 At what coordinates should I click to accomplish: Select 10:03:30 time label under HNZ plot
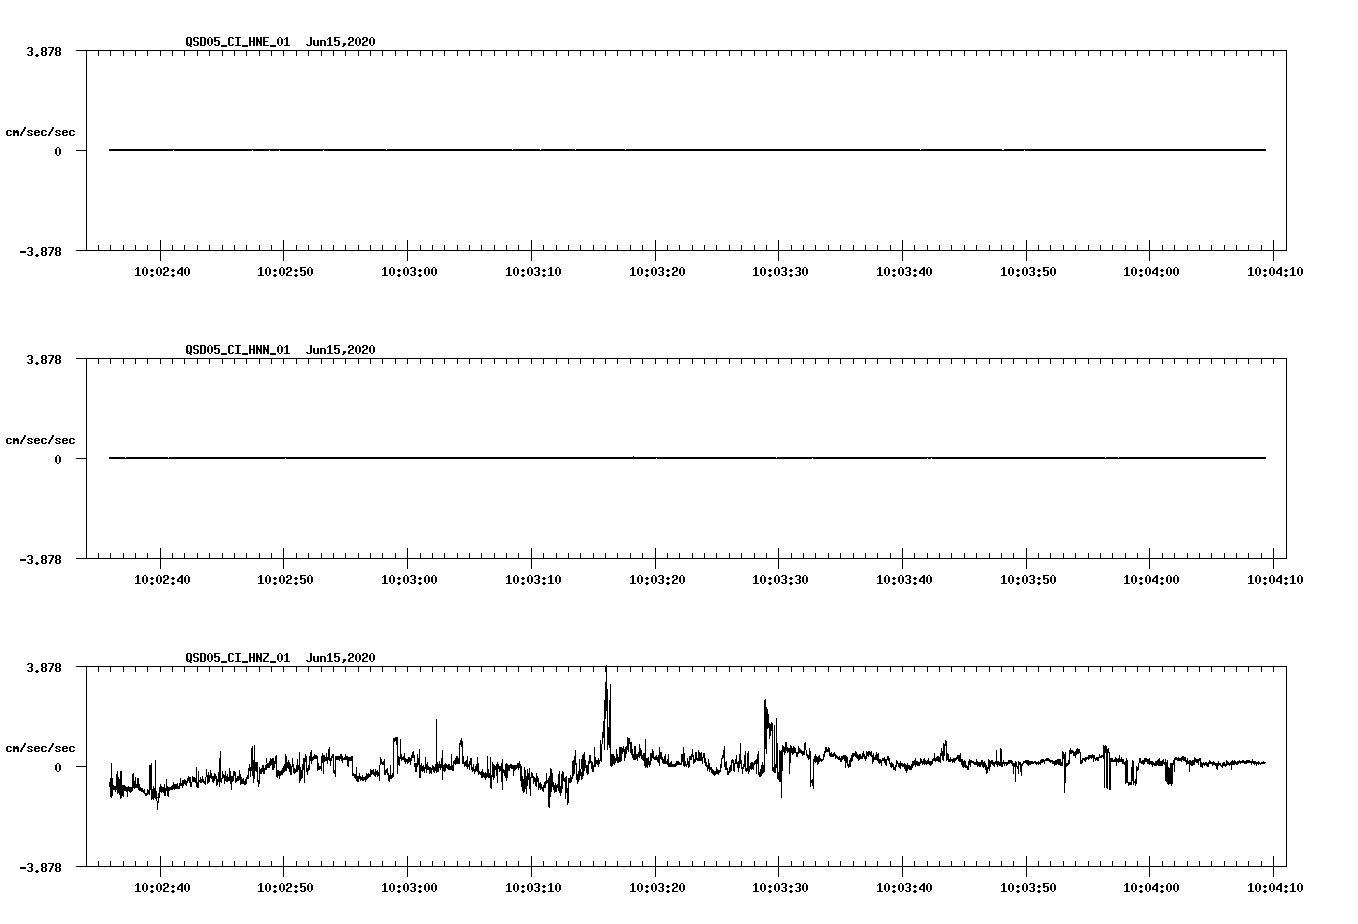click(780, 887)
